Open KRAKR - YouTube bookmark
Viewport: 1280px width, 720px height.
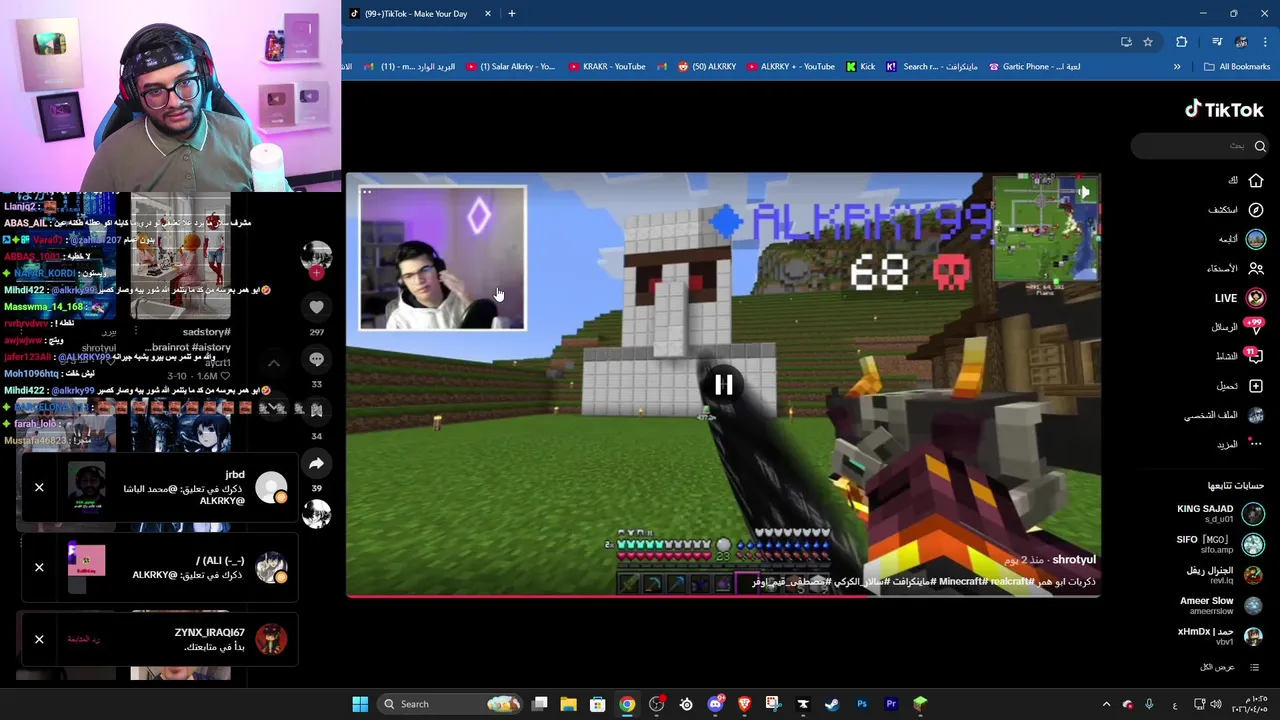coord(607,67)
